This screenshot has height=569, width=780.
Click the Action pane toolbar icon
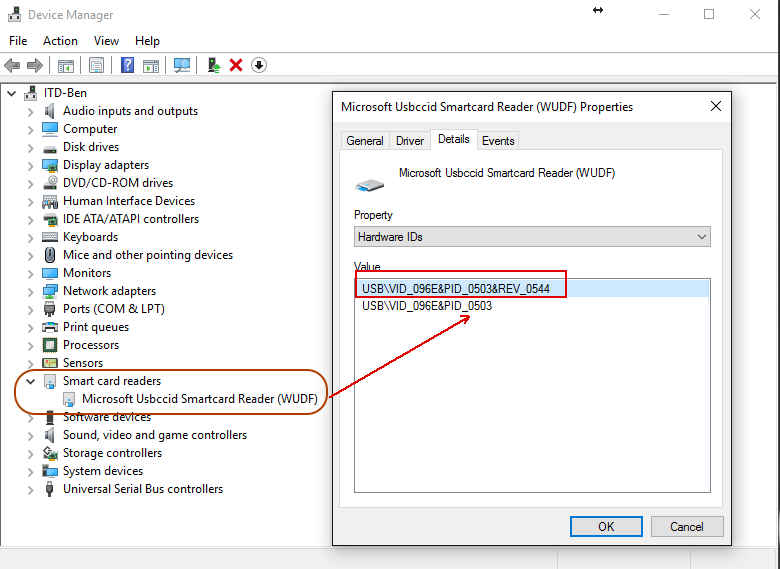pyautogui.click(x=151, y=65)
